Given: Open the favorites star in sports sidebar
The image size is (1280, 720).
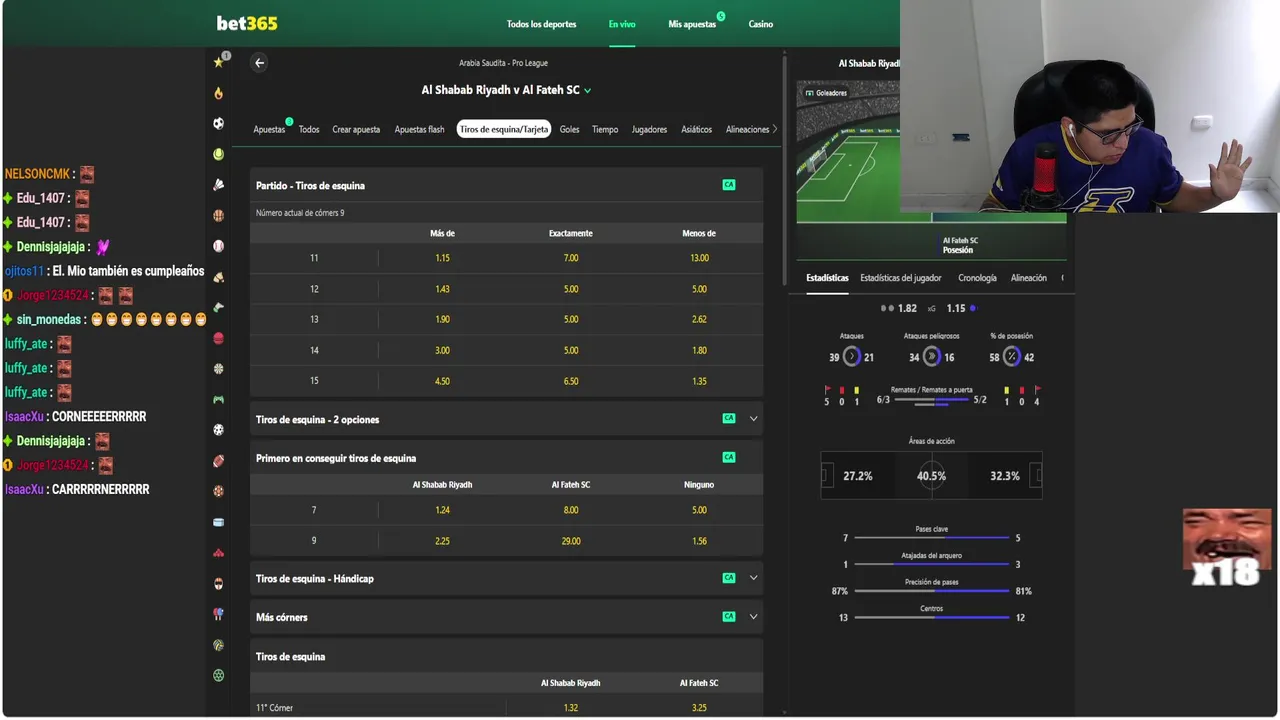Looking at the screenshot, I should point(218,62).
